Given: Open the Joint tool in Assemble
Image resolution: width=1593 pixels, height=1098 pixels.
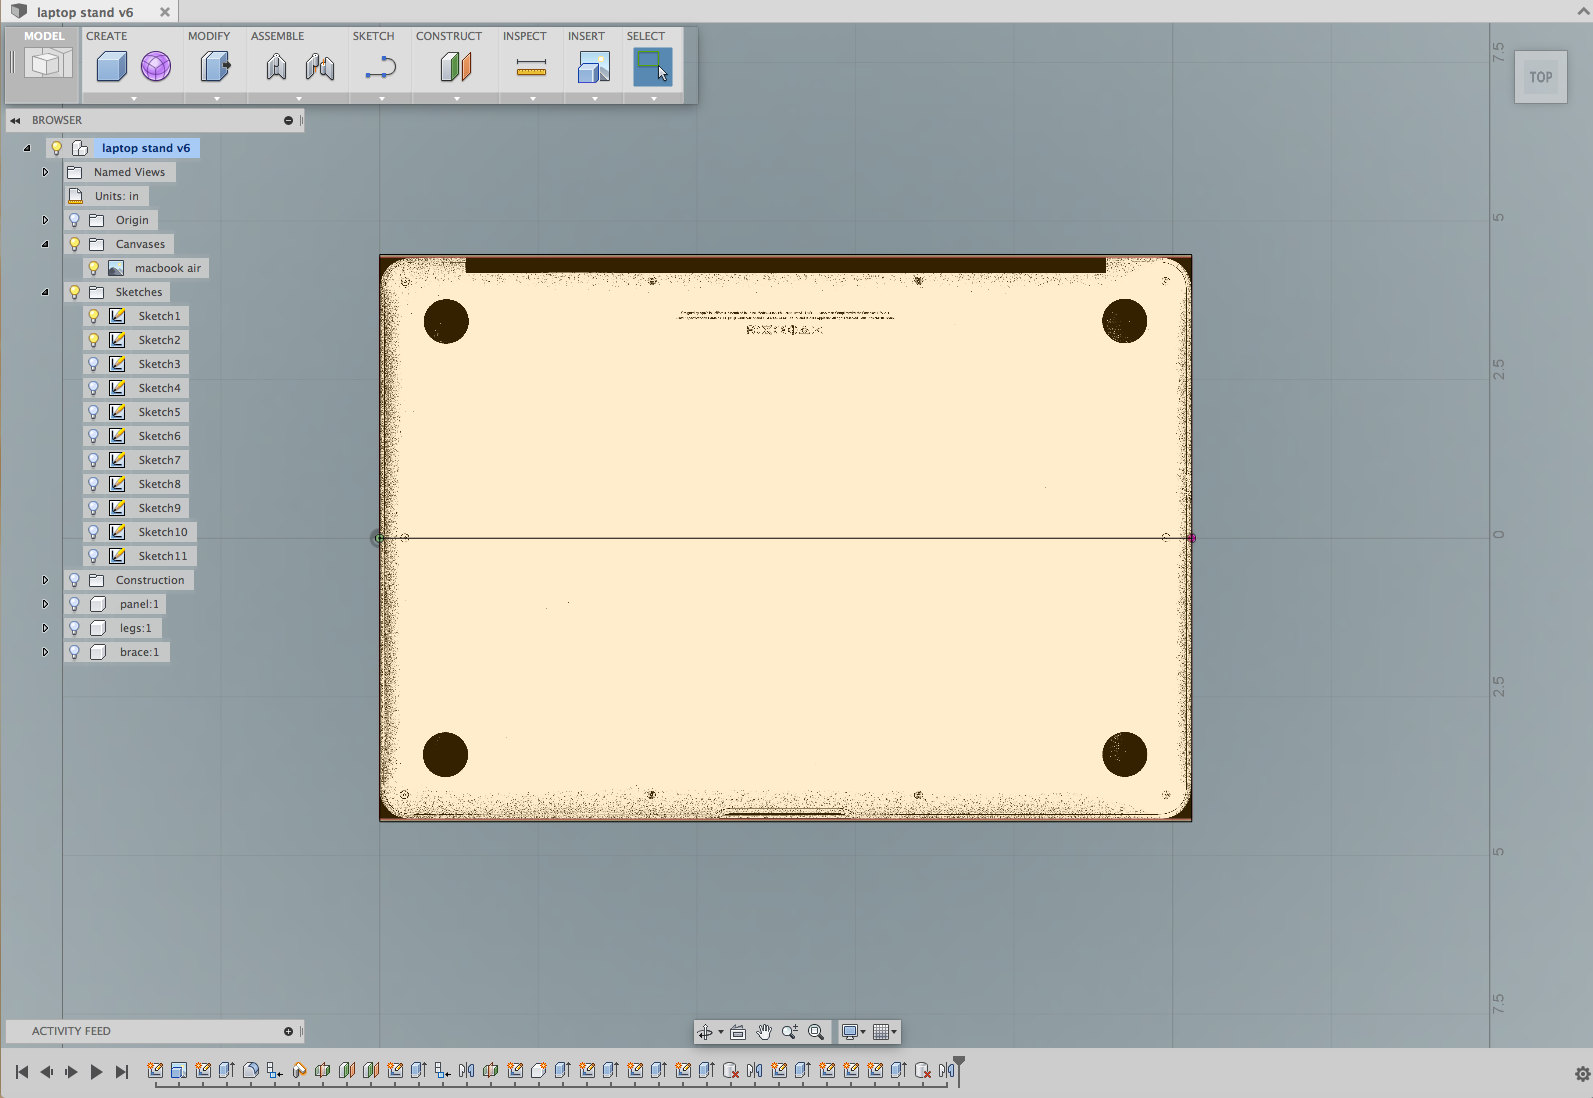Looking at the screenshot, I should tap(276, 67).
